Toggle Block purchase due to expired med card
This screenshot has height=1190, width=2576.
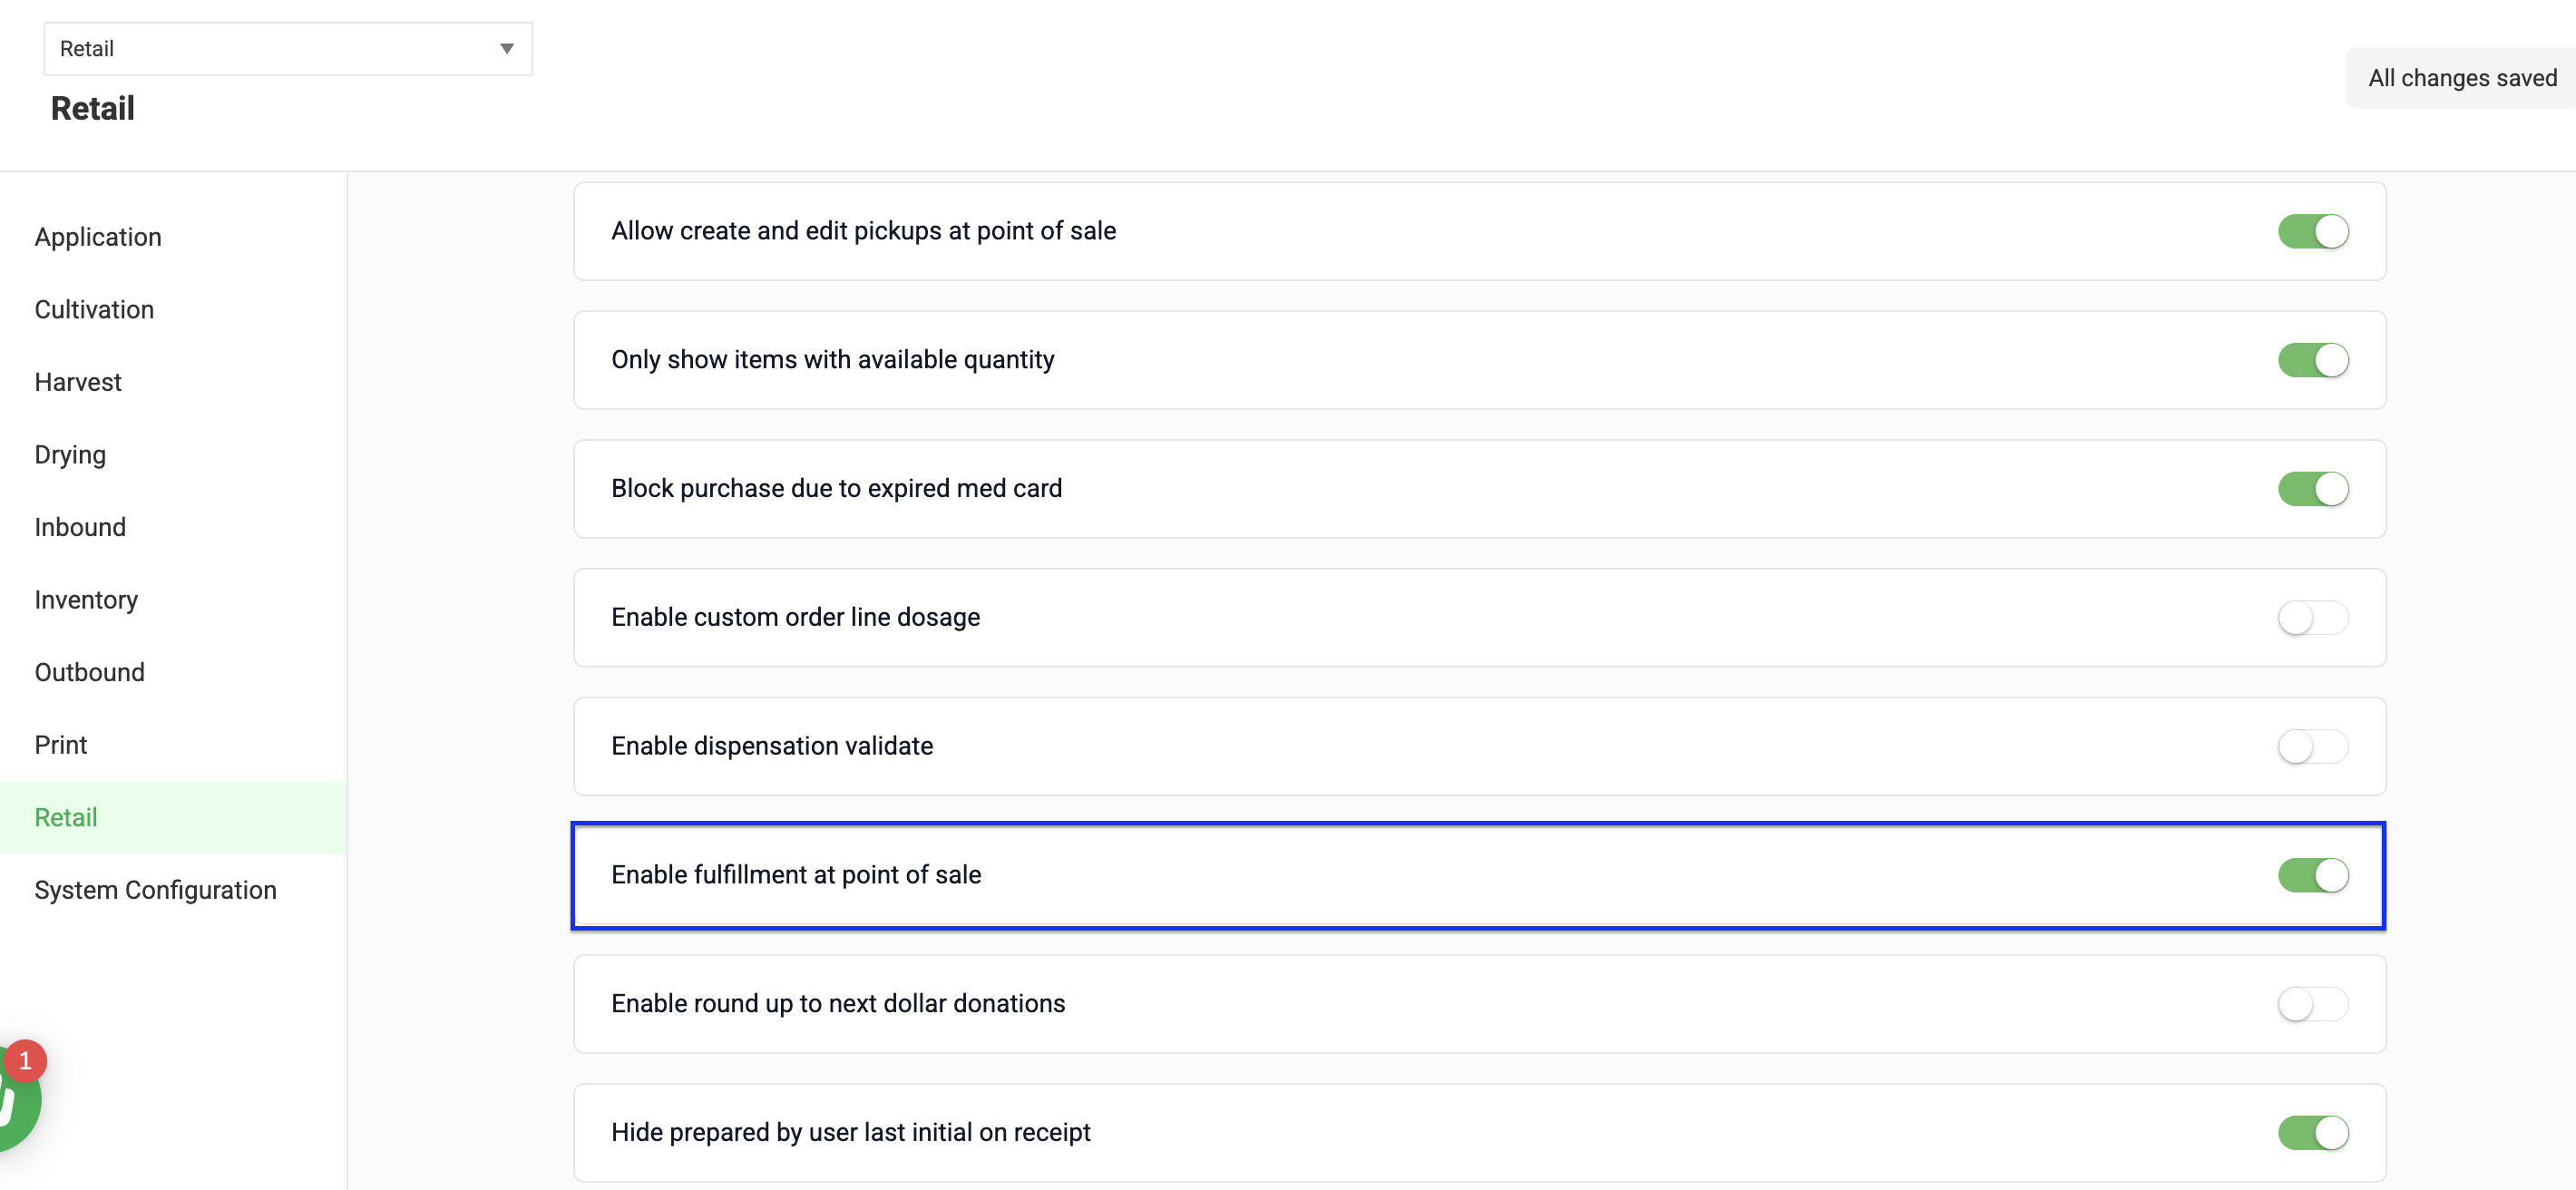2313,489
